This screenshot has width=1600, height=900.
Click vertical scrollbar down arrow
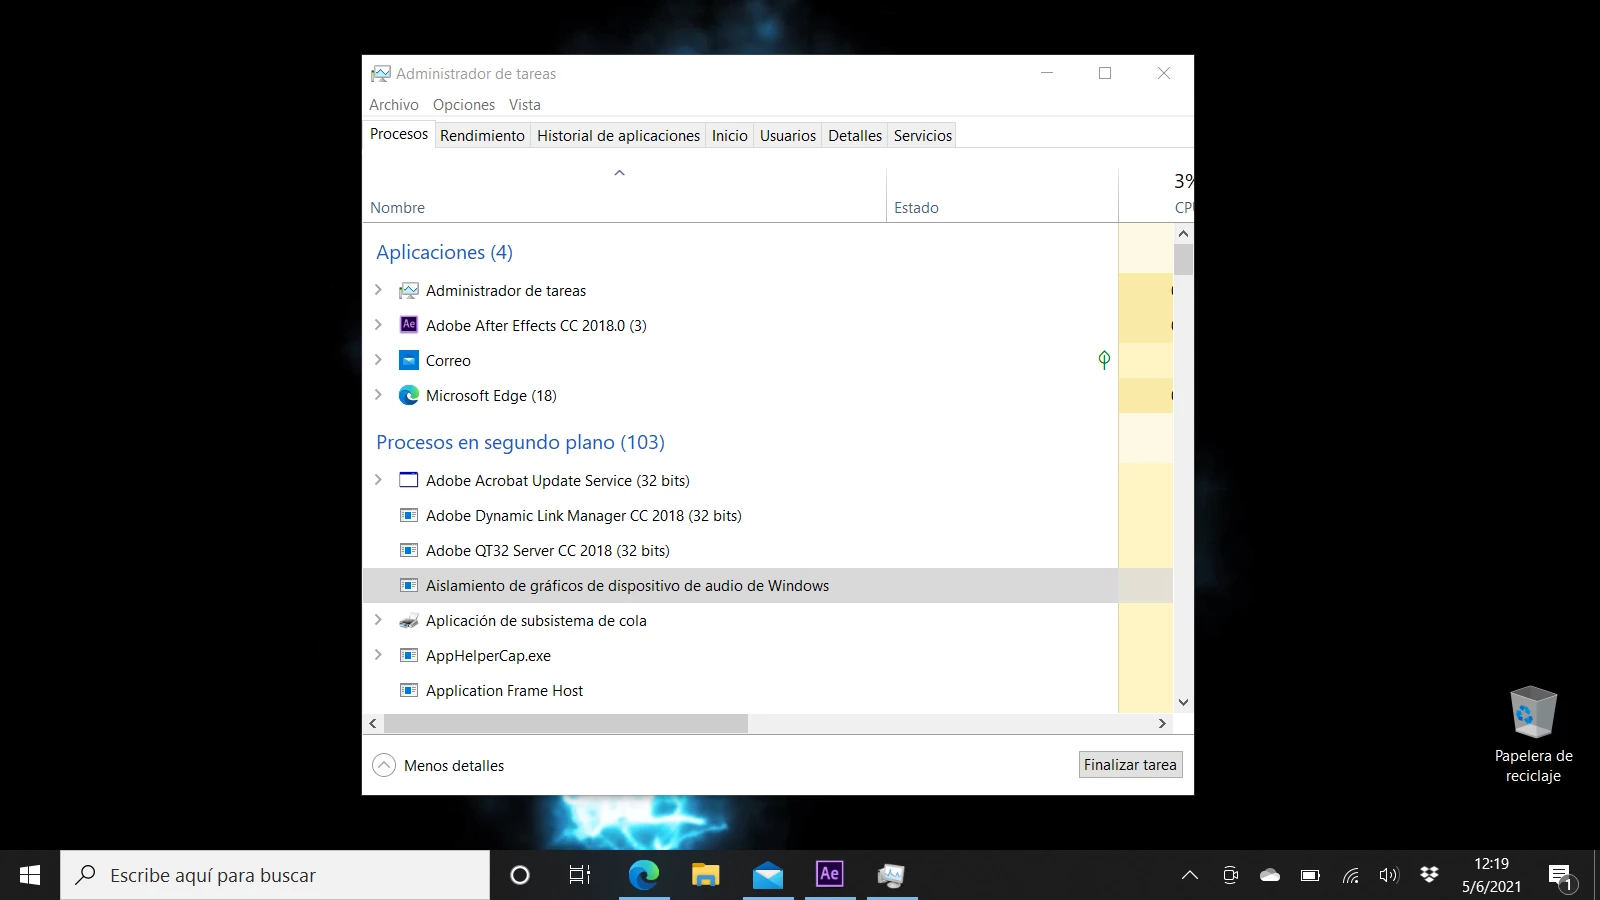1183,703
